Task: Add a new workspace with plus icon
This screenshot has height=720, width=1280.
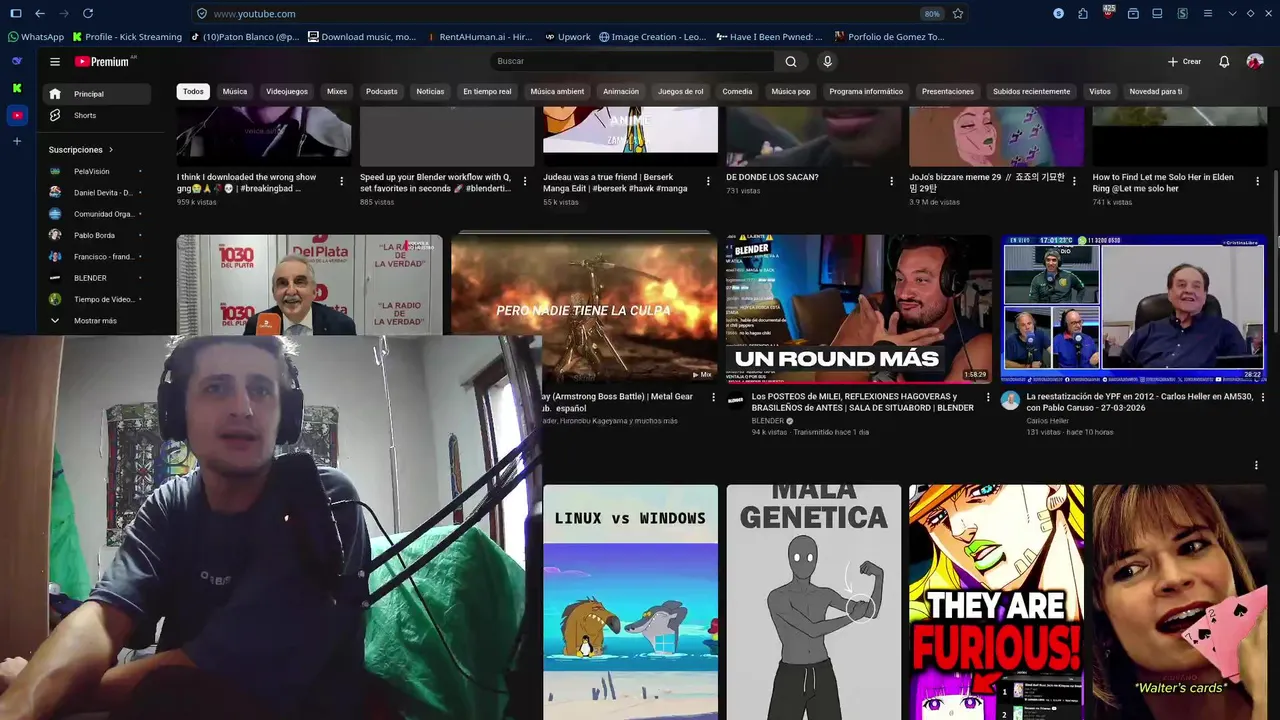Action: click(17, 141)
